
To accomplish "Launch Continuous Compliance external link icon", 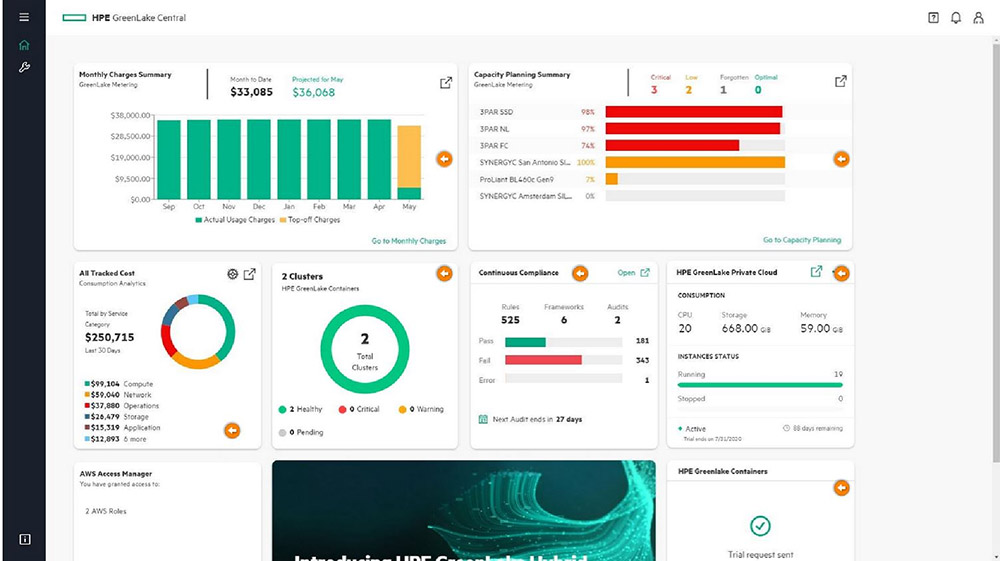I will 645,273.
